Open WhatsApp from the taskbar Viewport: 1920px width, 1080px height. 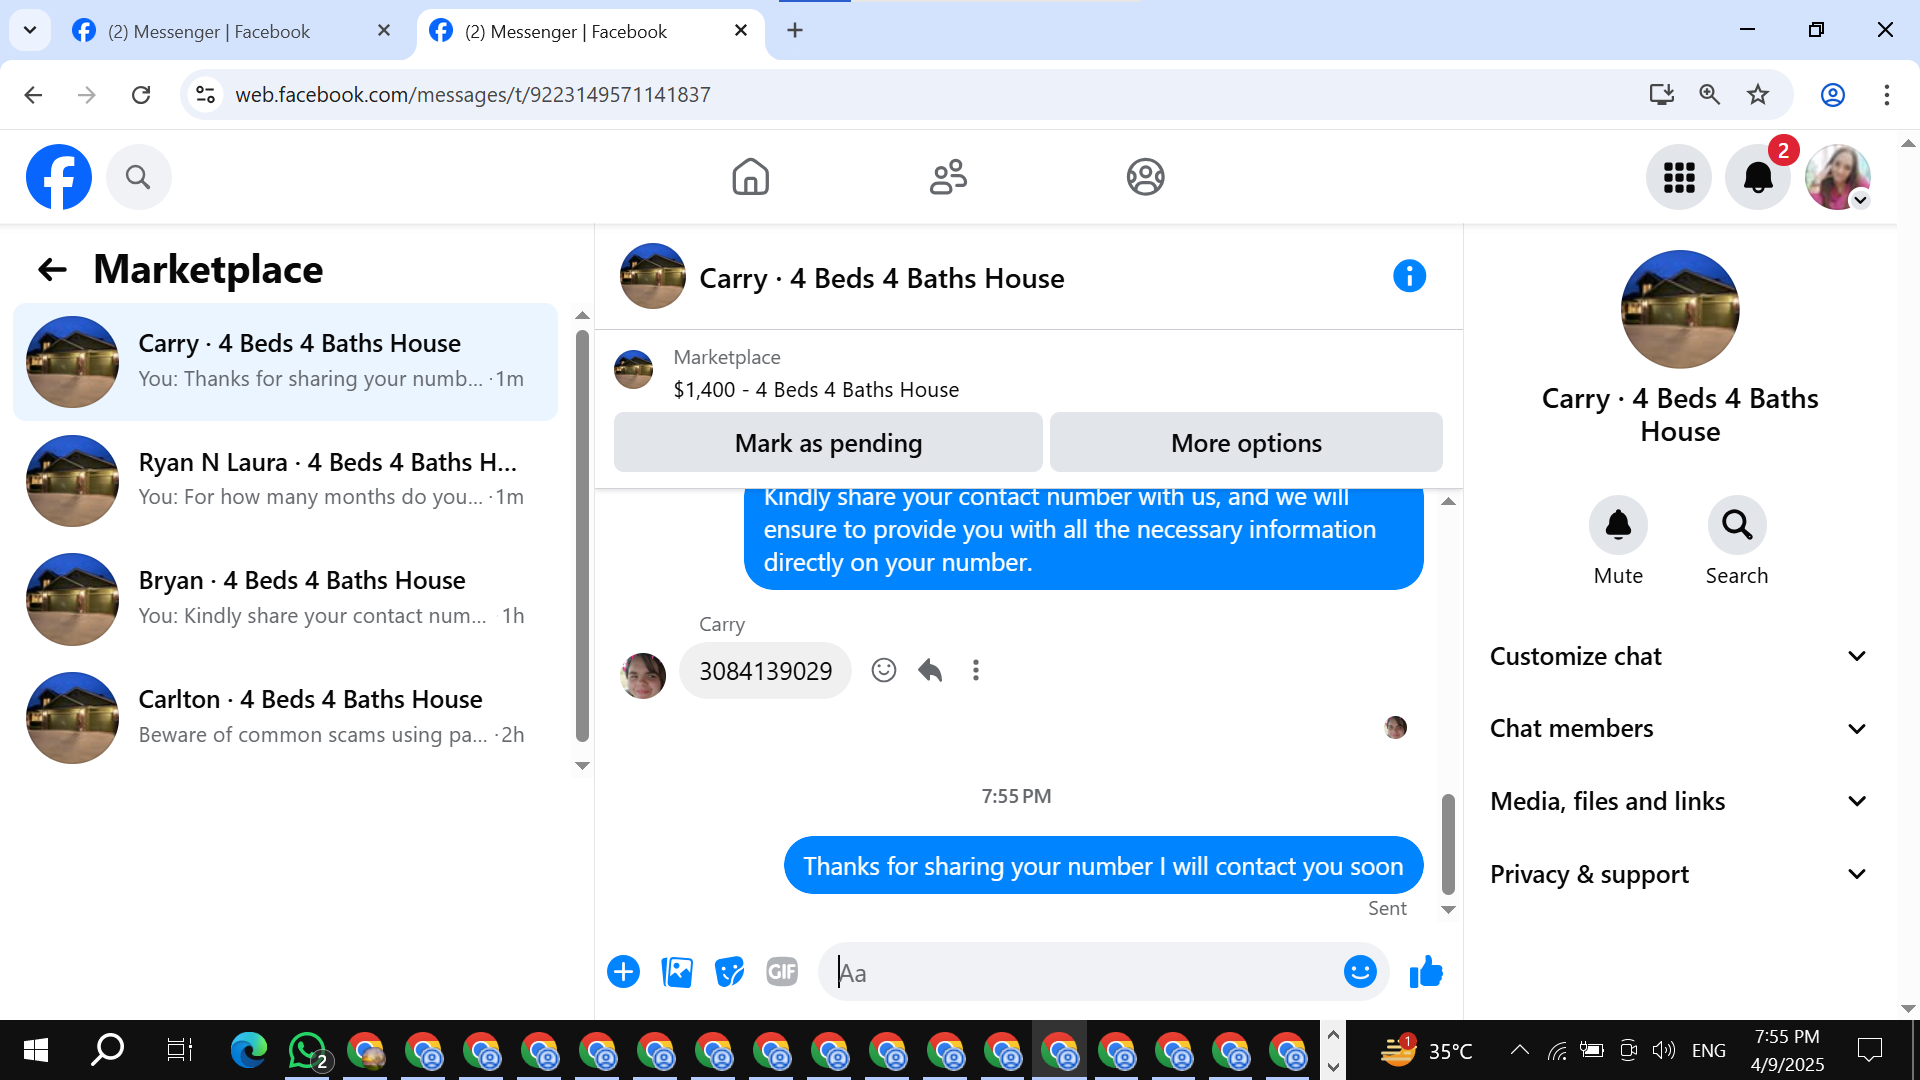click(307, 1050)
